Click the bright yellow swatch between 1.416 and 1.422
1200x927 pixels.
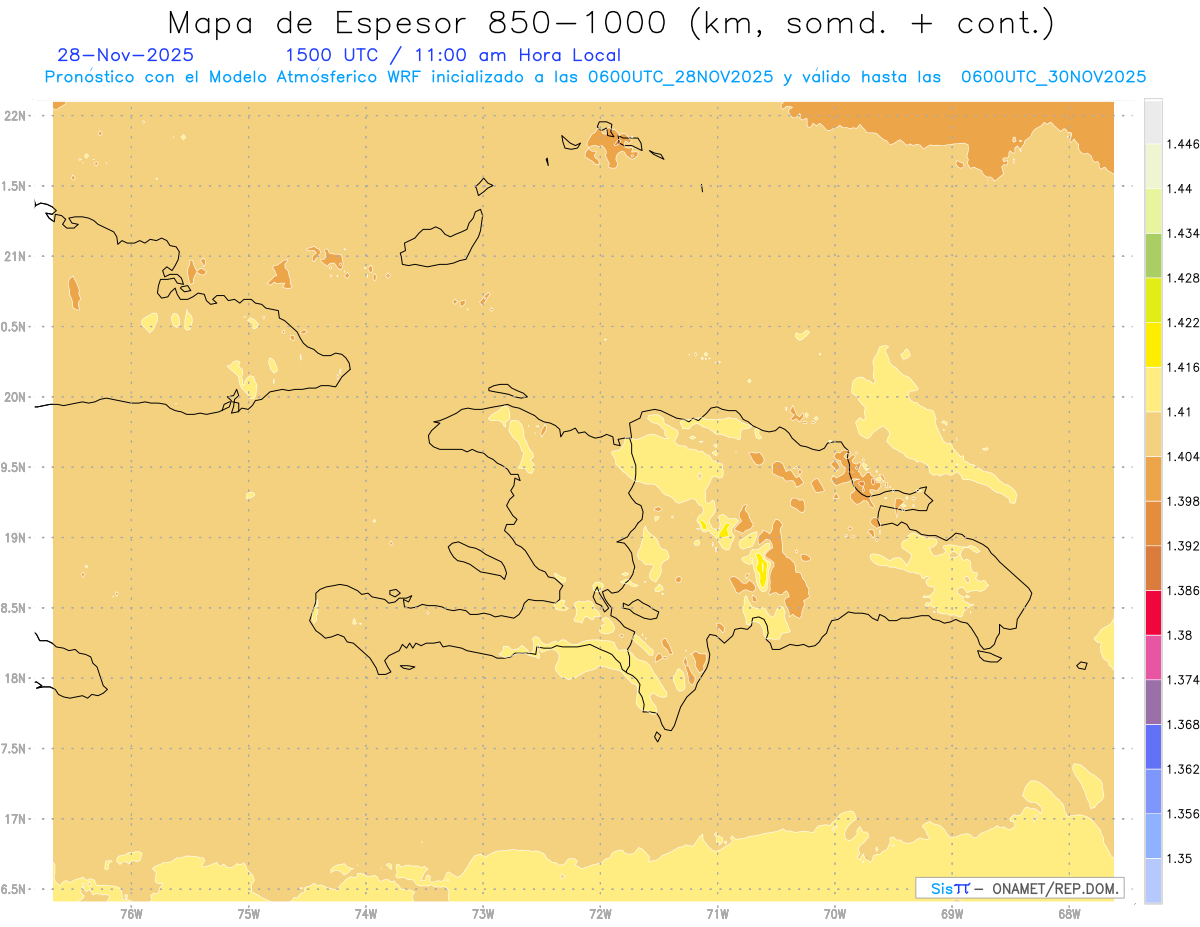(1153, 345)
